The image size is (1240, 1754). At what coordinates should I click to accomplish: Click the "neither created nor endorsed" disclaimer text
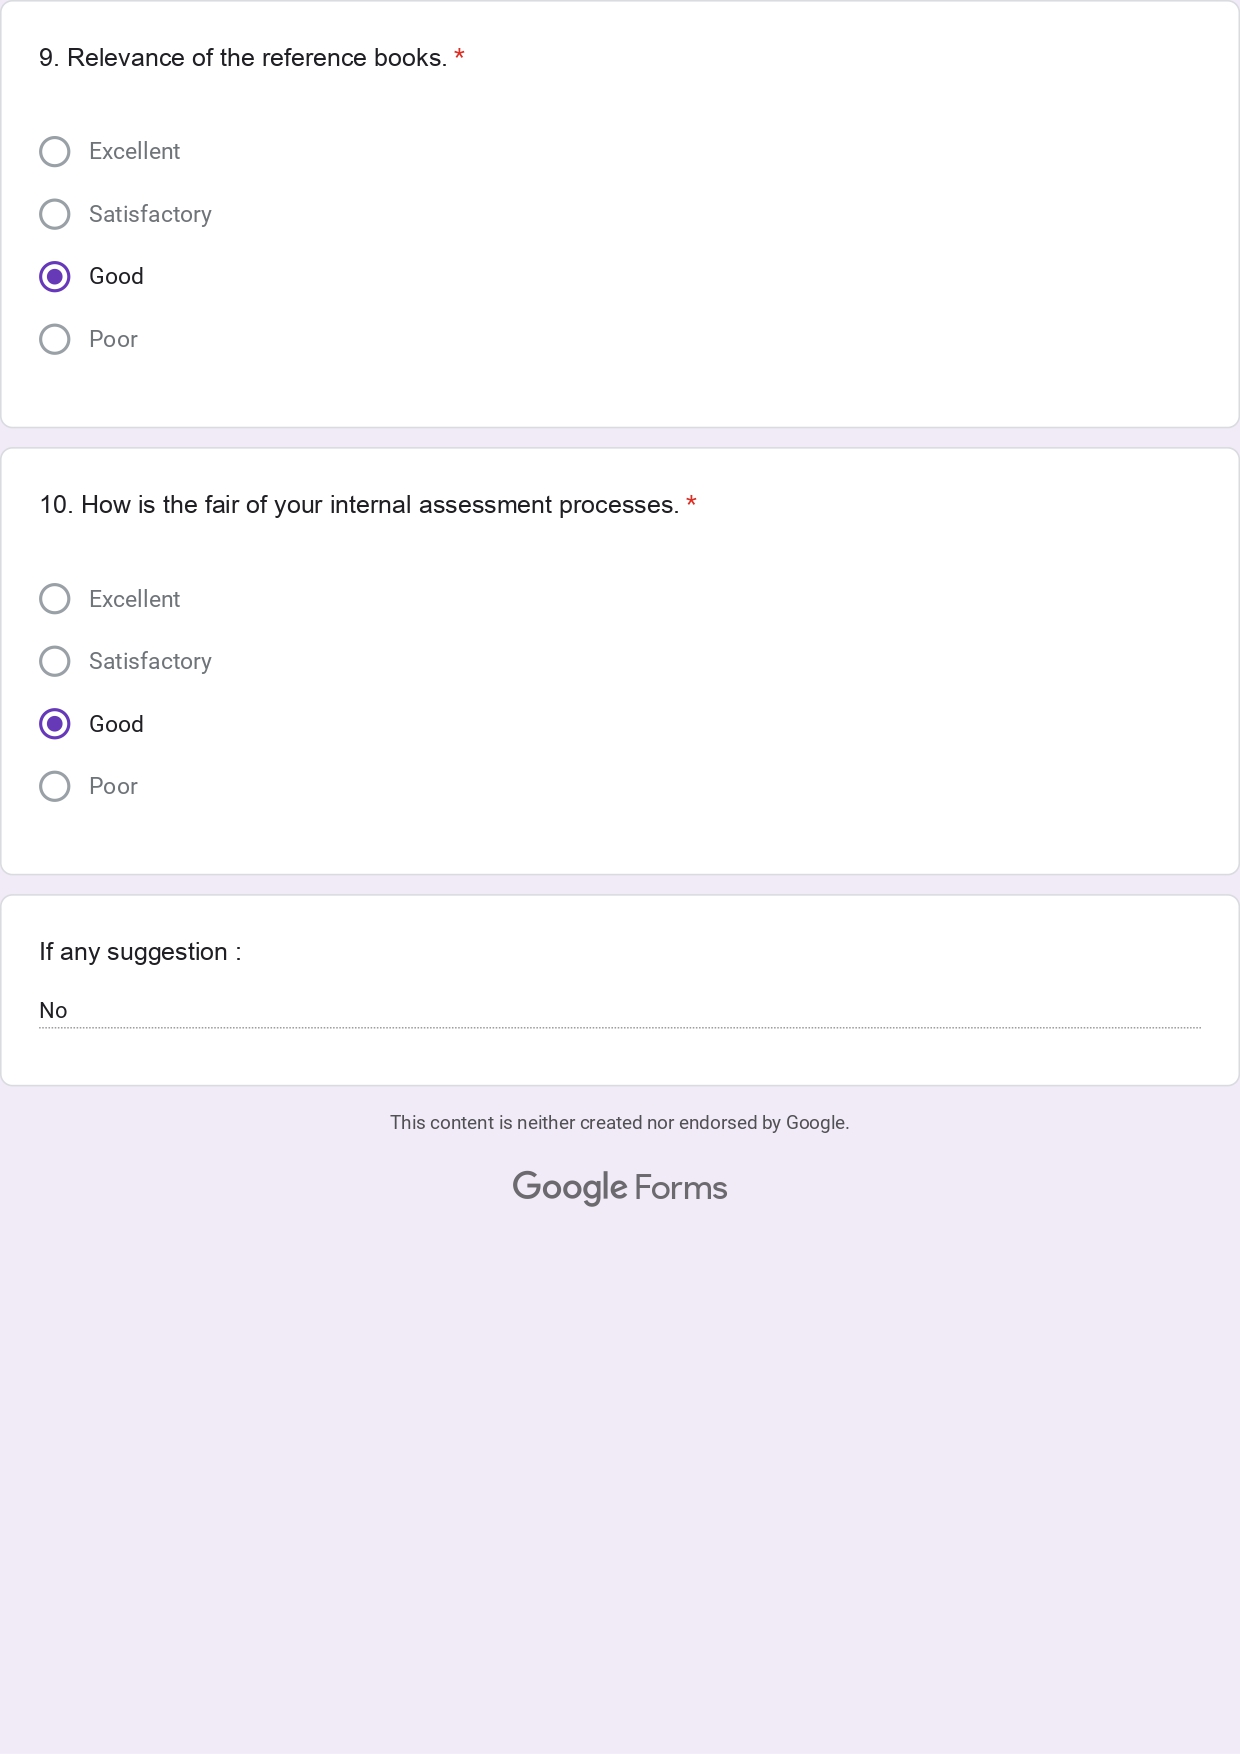(x=619, y=1123)
